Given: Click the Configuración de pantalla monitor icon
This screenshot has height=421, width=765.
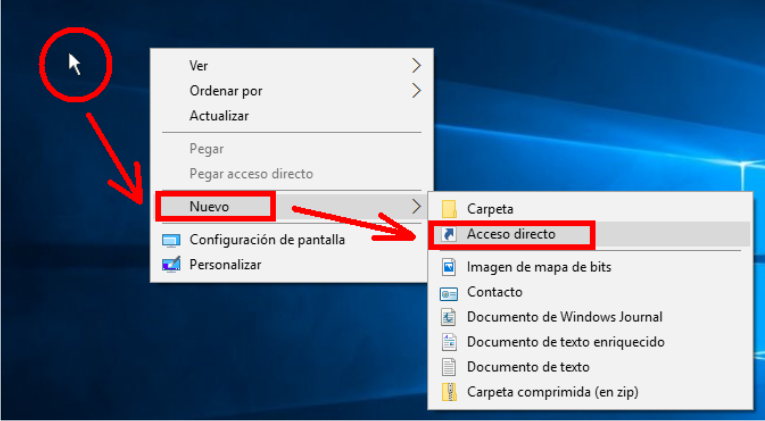Looking at the screenshot, I should (171, 240).
